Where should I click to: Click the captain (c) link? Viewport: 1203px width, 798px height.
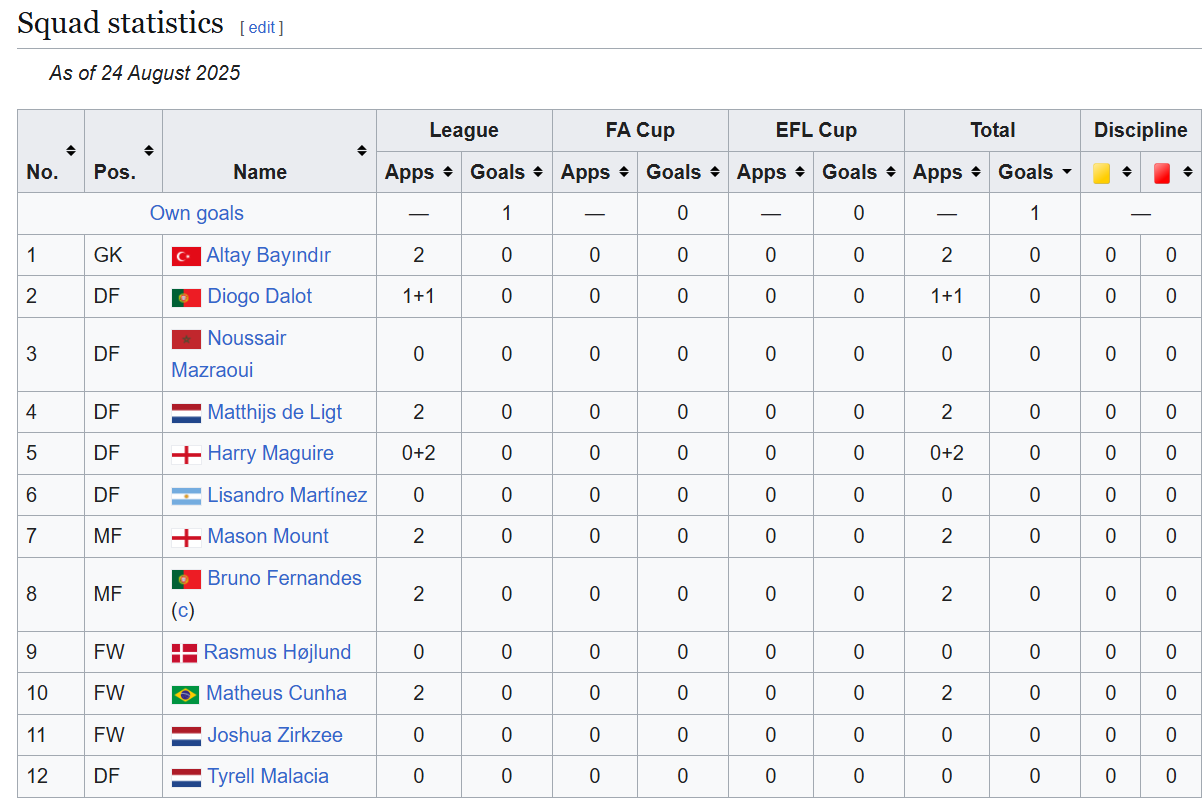point(183,610)
